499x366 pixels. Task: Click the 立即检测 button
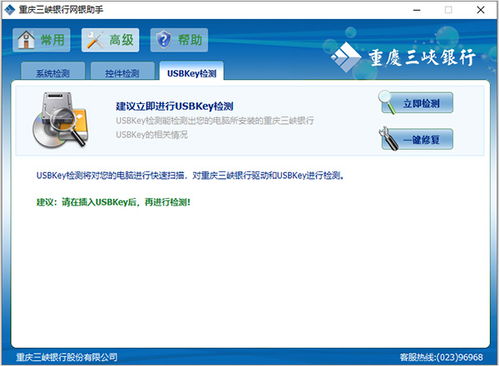[416, 103]
